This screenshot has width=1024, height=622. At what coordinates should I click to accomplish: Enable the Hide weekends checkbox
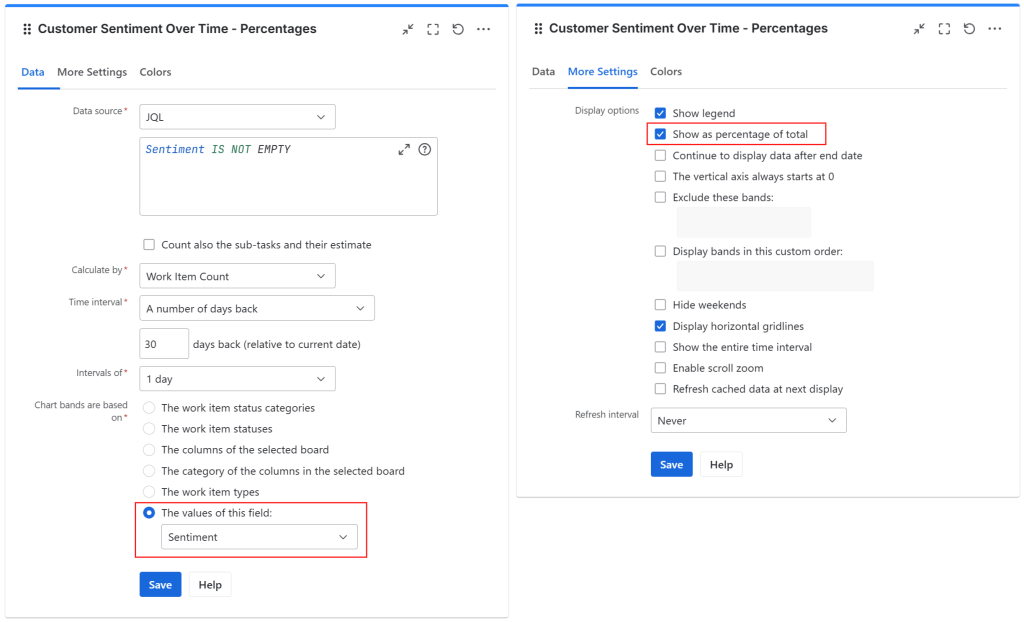tap(660, 305)
